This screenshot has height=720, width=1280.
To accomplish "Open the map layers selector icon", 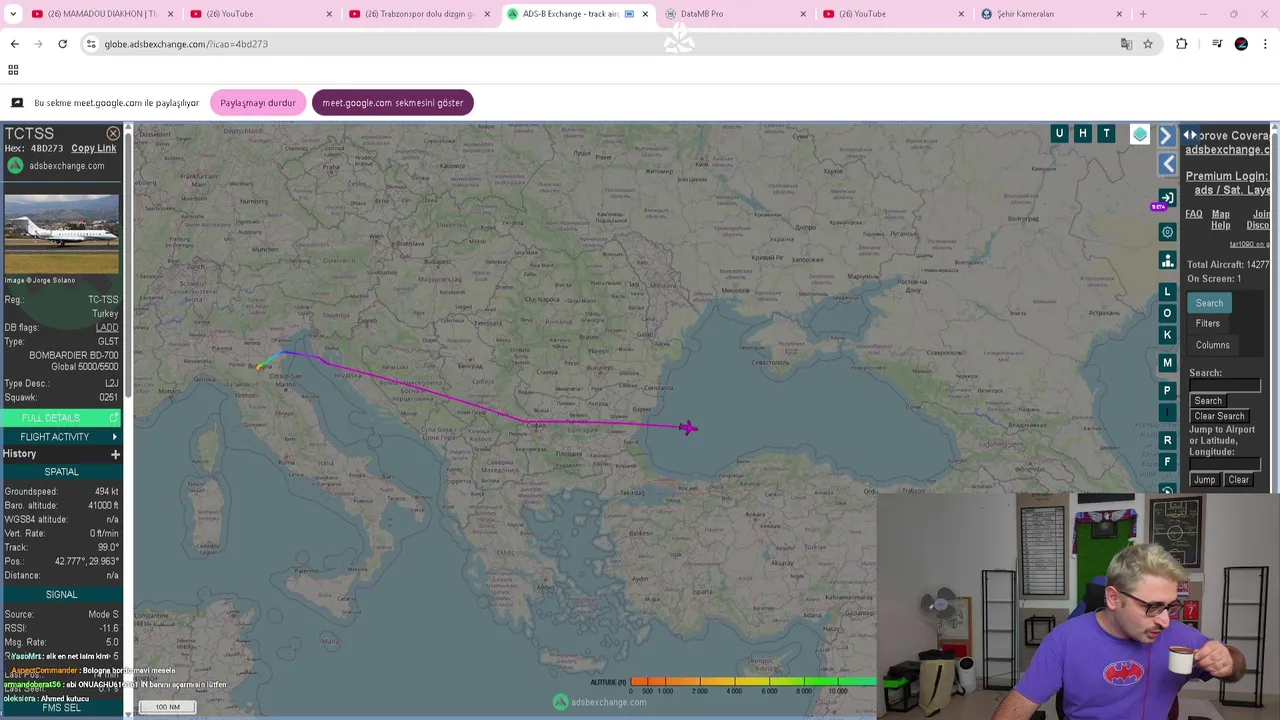I will click(1140, 134).
